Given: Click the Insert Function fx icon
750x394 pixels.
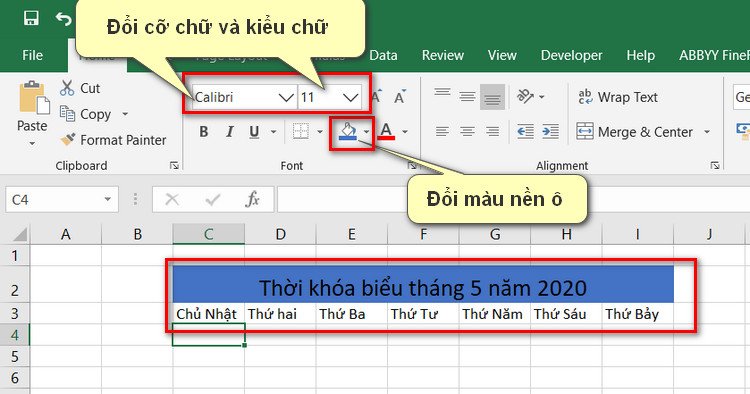Looking at the screenshot, I should pos(253,199).
